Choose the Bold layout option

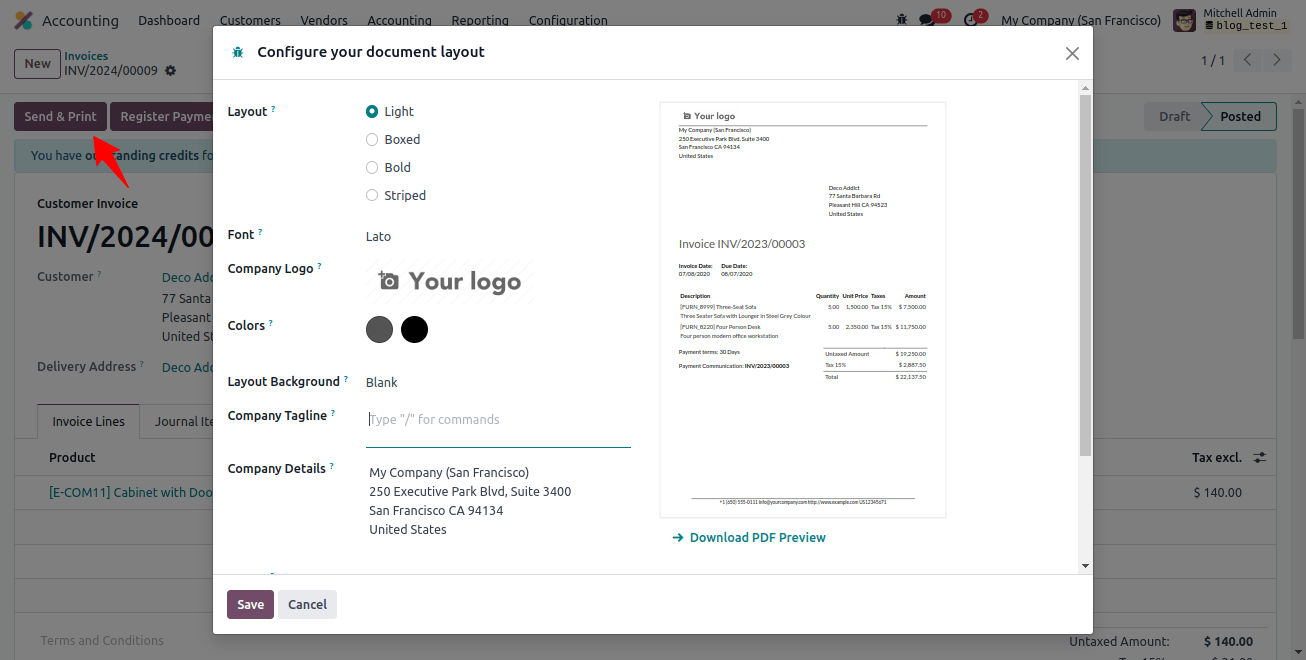tap(372, 168)
